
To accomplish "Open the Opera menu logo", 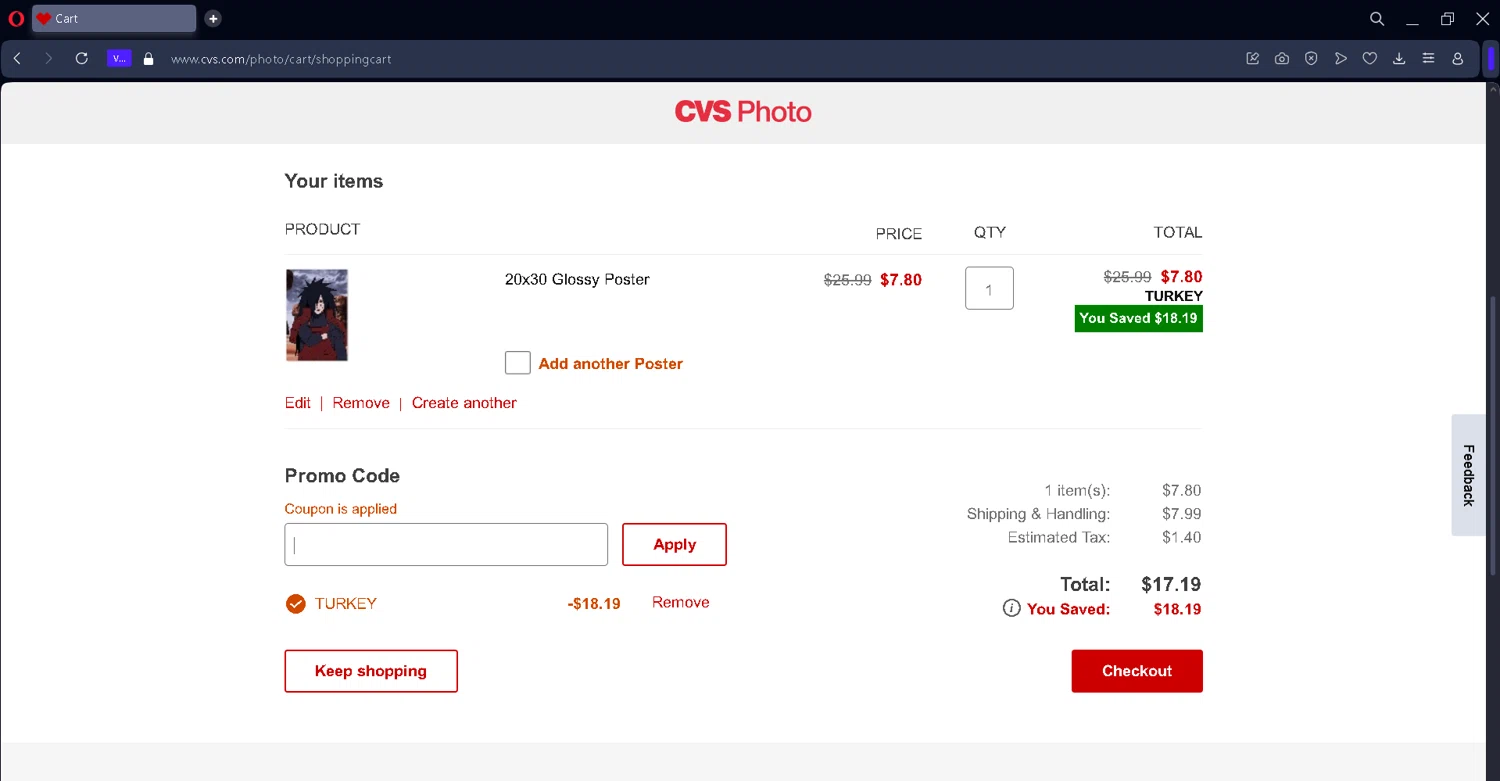I will [16, 18].
